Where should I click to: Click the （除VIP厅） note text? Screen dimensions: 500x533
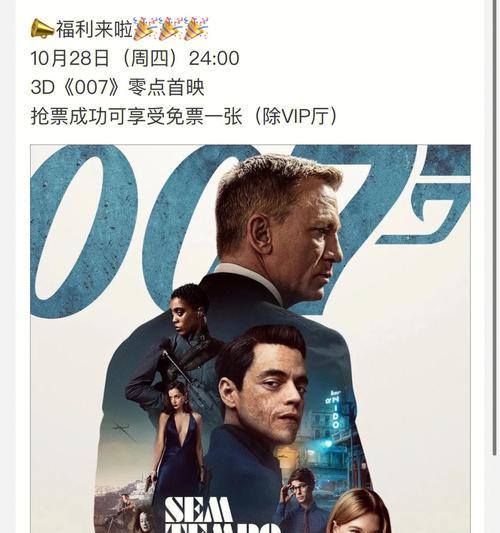pos(292,116)
